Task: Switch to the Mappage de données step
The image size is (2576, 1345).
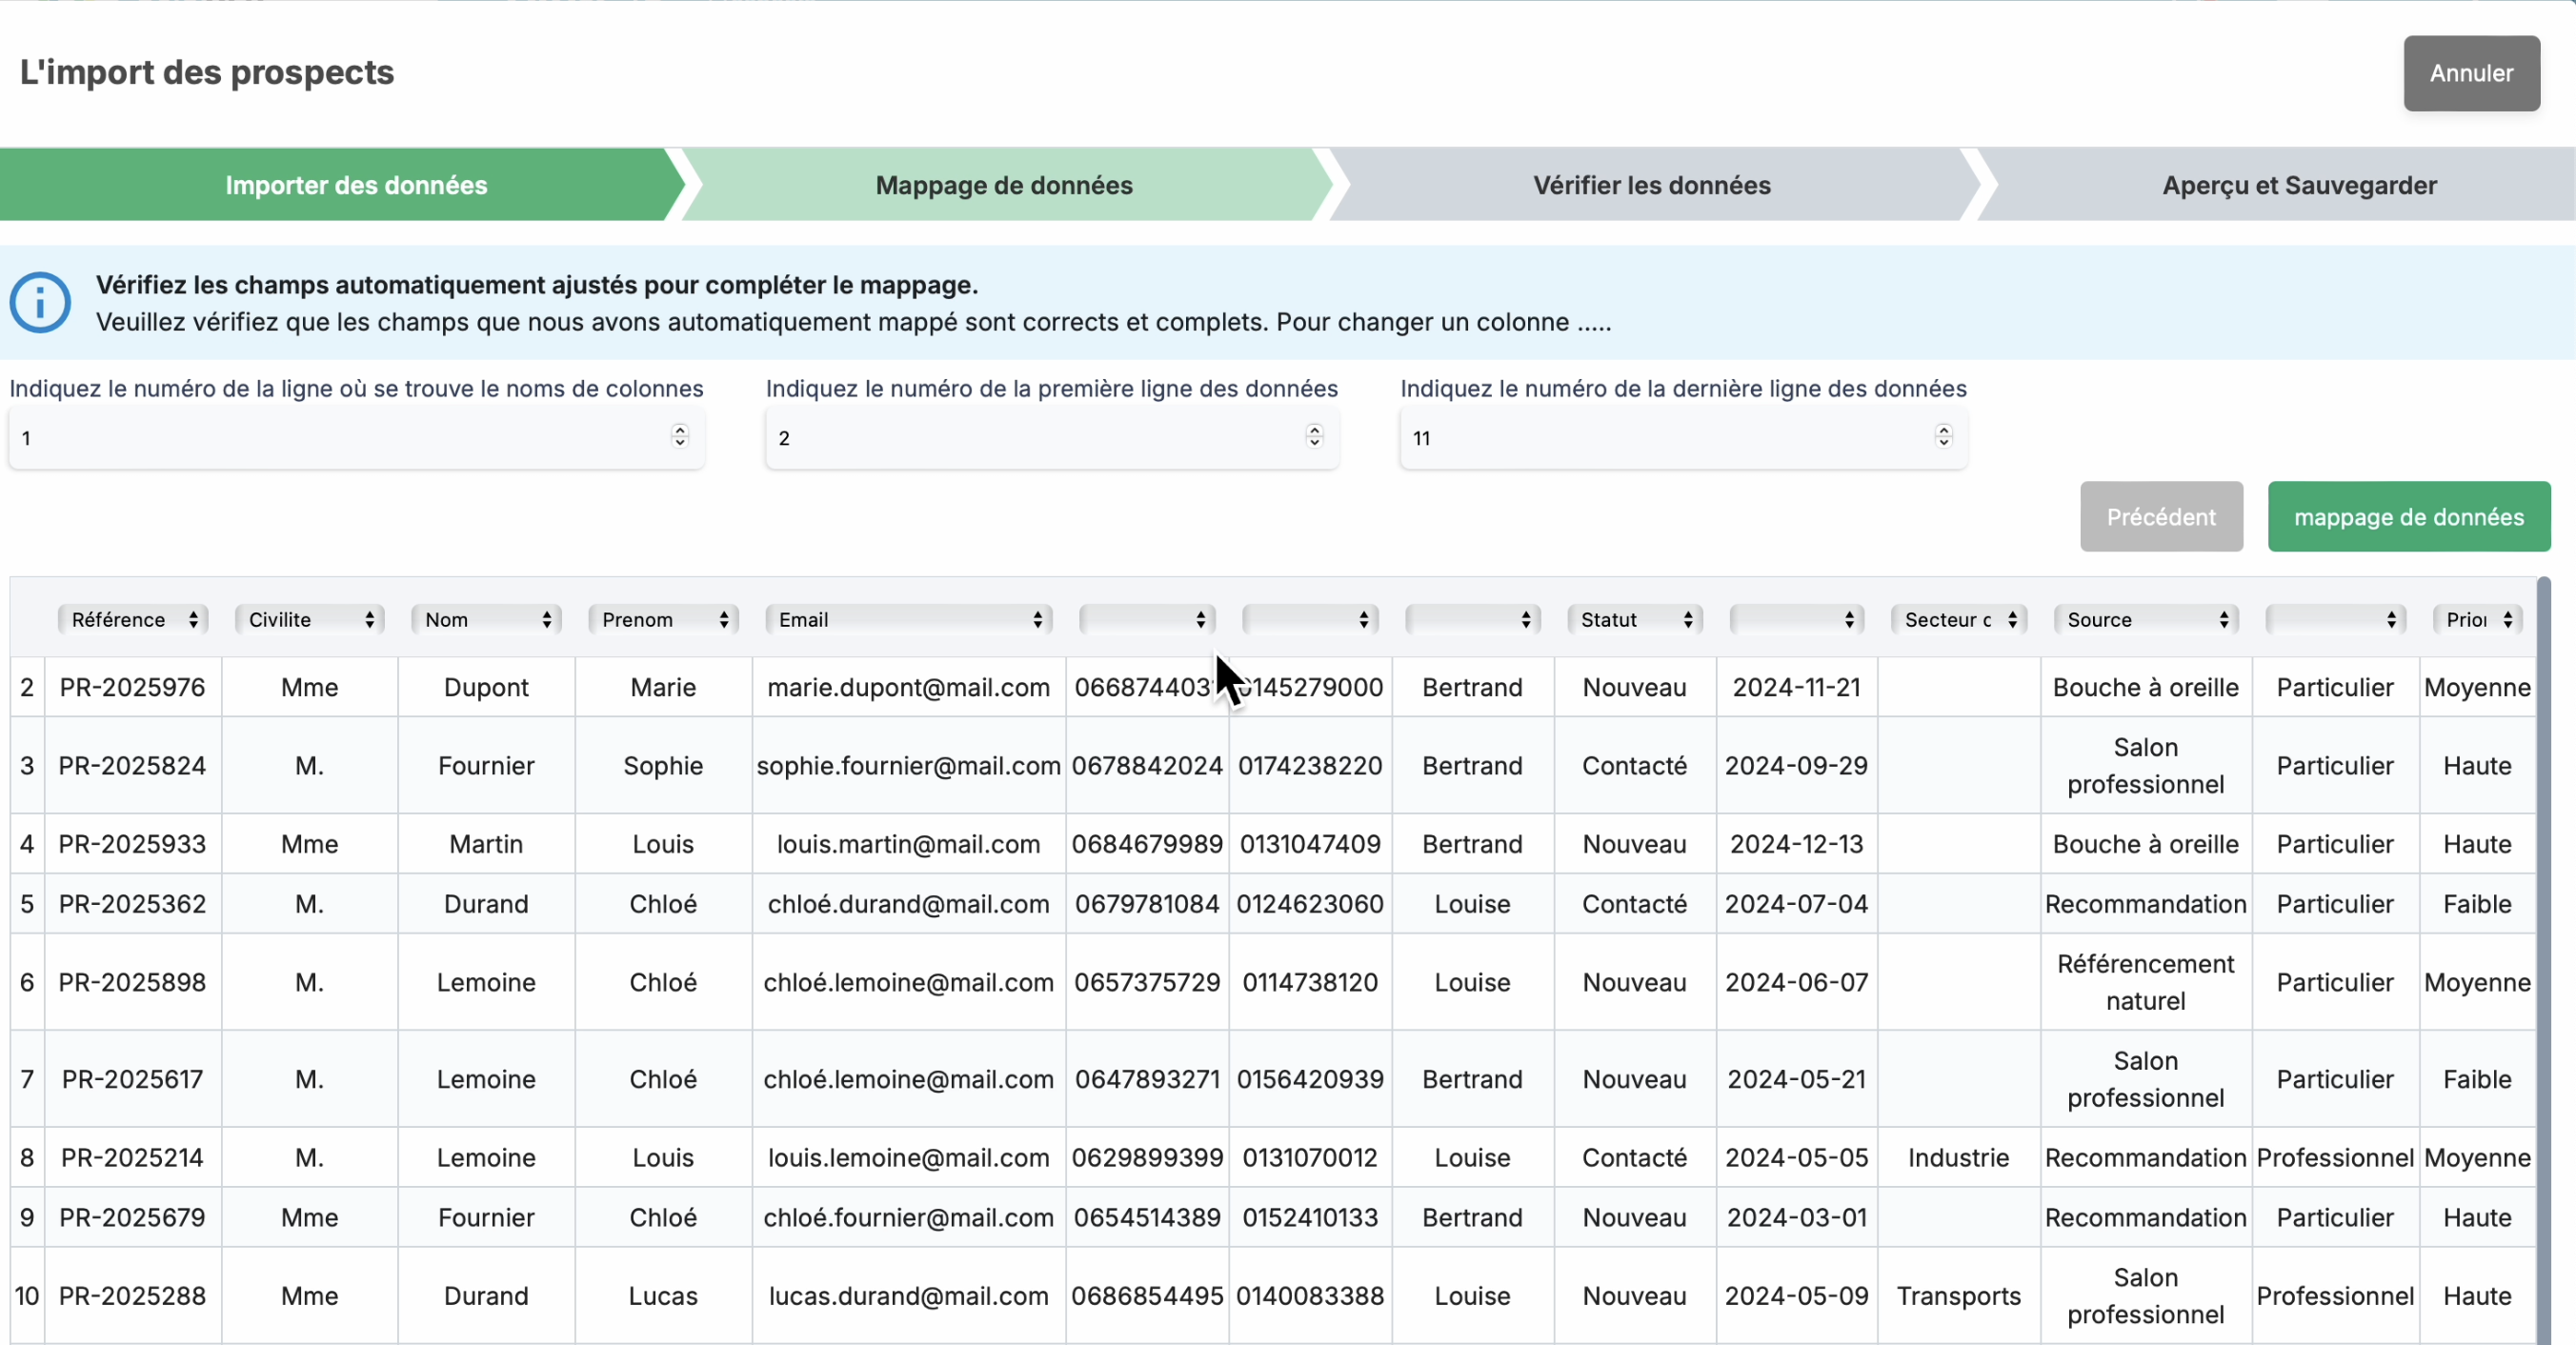Action: click(x=1004, y=185)
